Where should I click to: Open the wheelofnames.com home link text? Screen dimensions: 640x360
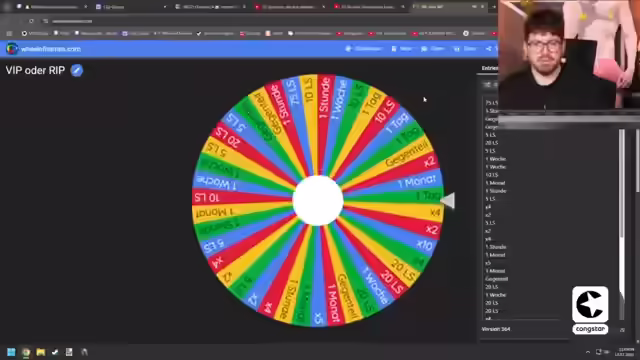click(x=51, y=49)
